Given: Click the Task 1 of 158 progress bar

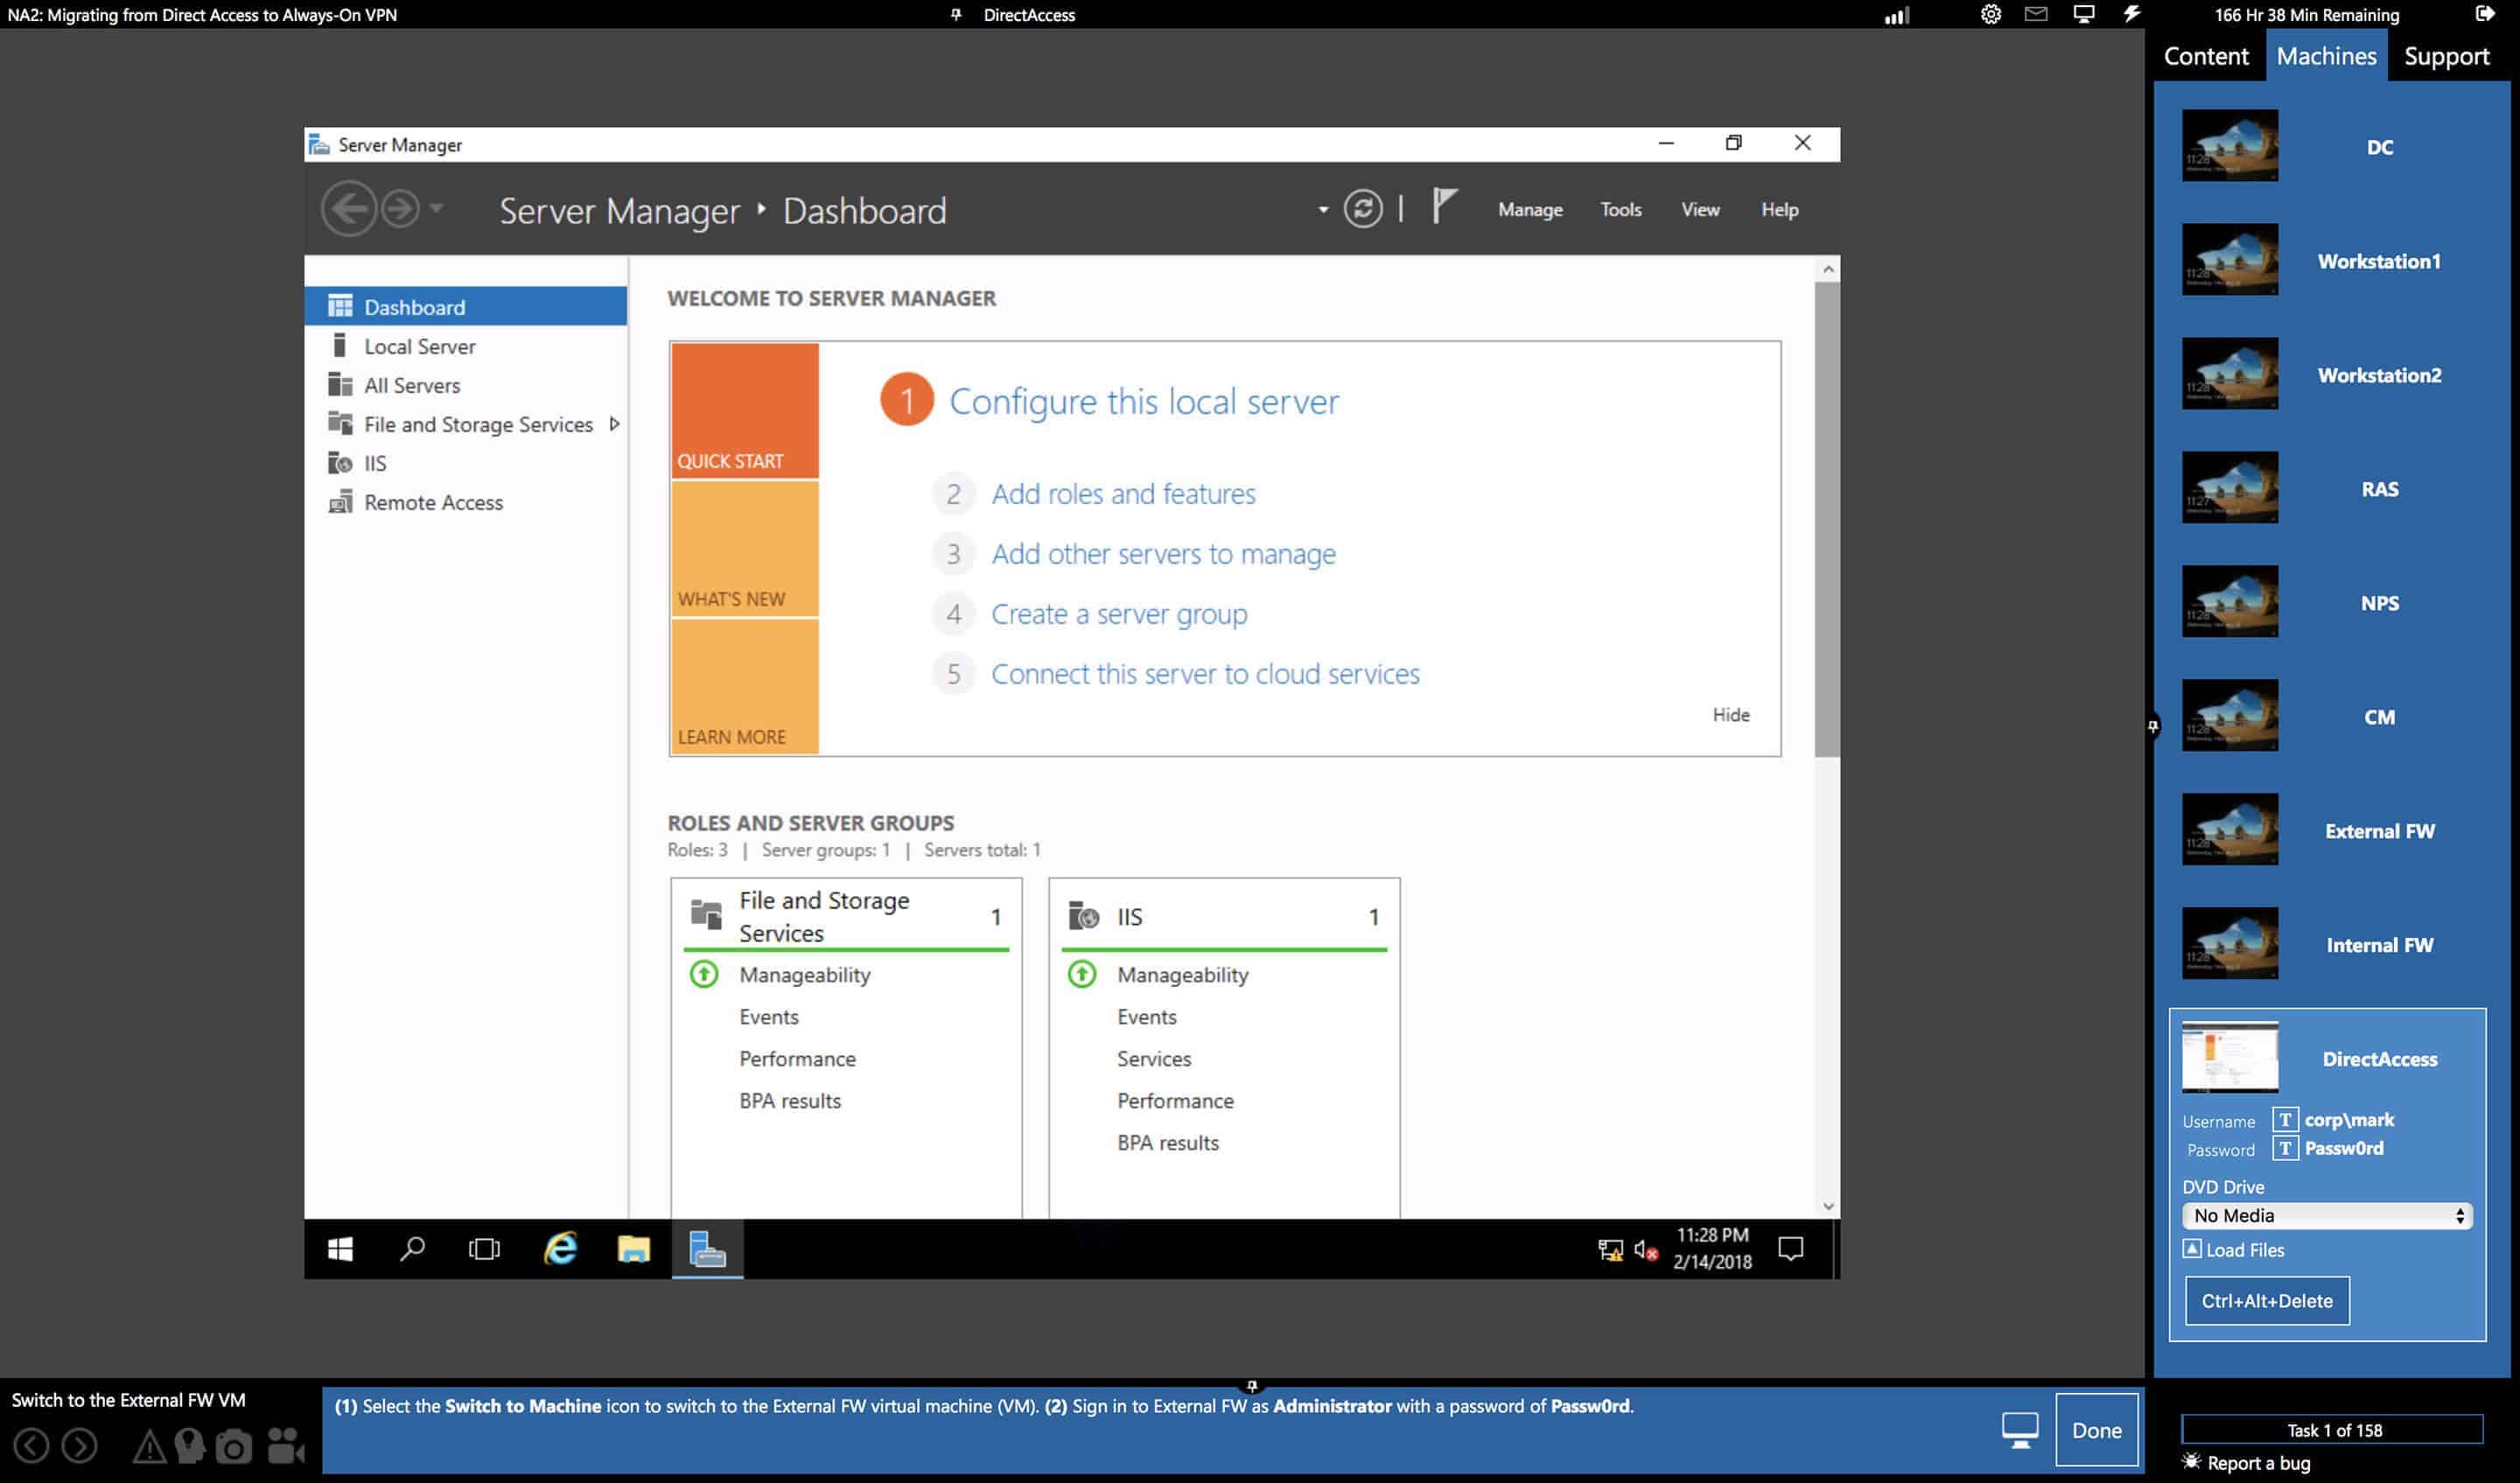Looking at the screenshot, I should 2331,1429.
